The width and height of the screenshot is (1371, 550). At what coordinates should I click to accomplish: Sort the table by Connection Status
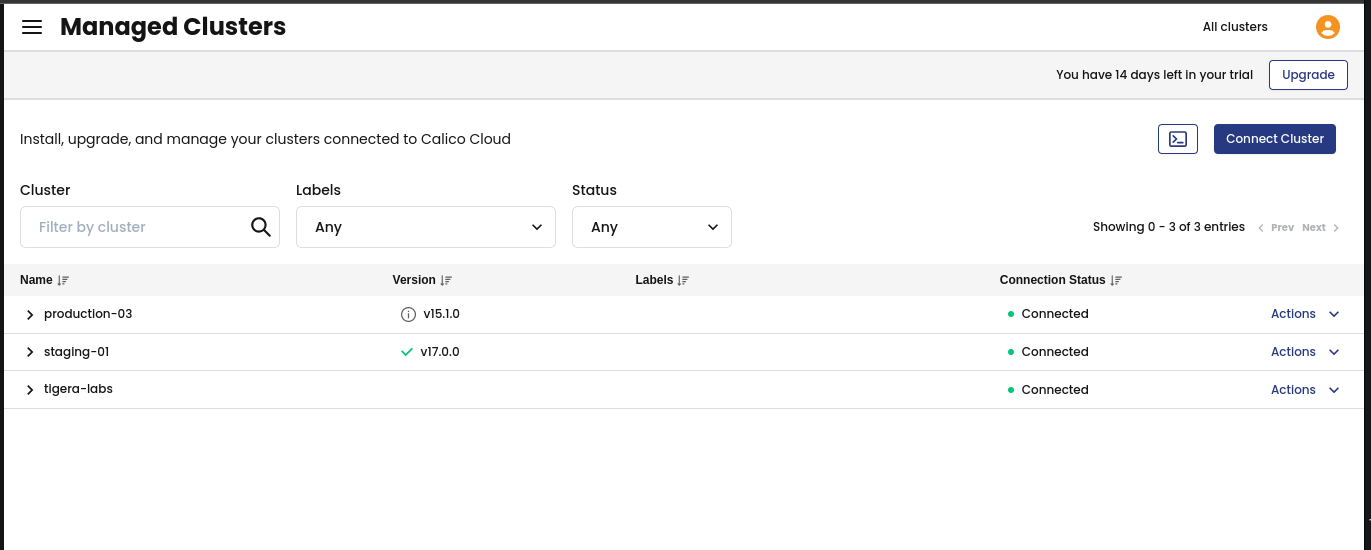(x=1117, y=281)
